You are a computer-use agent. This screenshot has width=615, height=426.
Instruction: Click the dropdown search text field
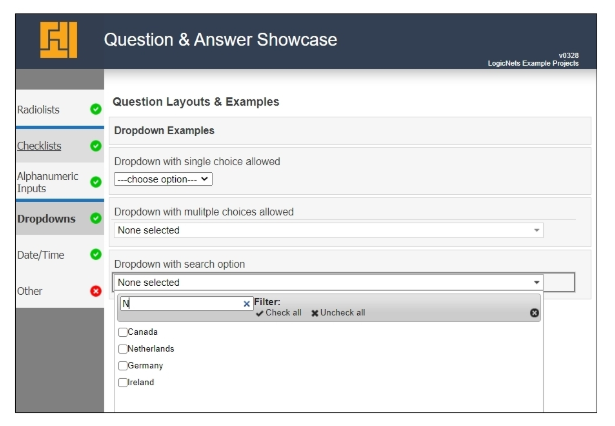point(180,304)
